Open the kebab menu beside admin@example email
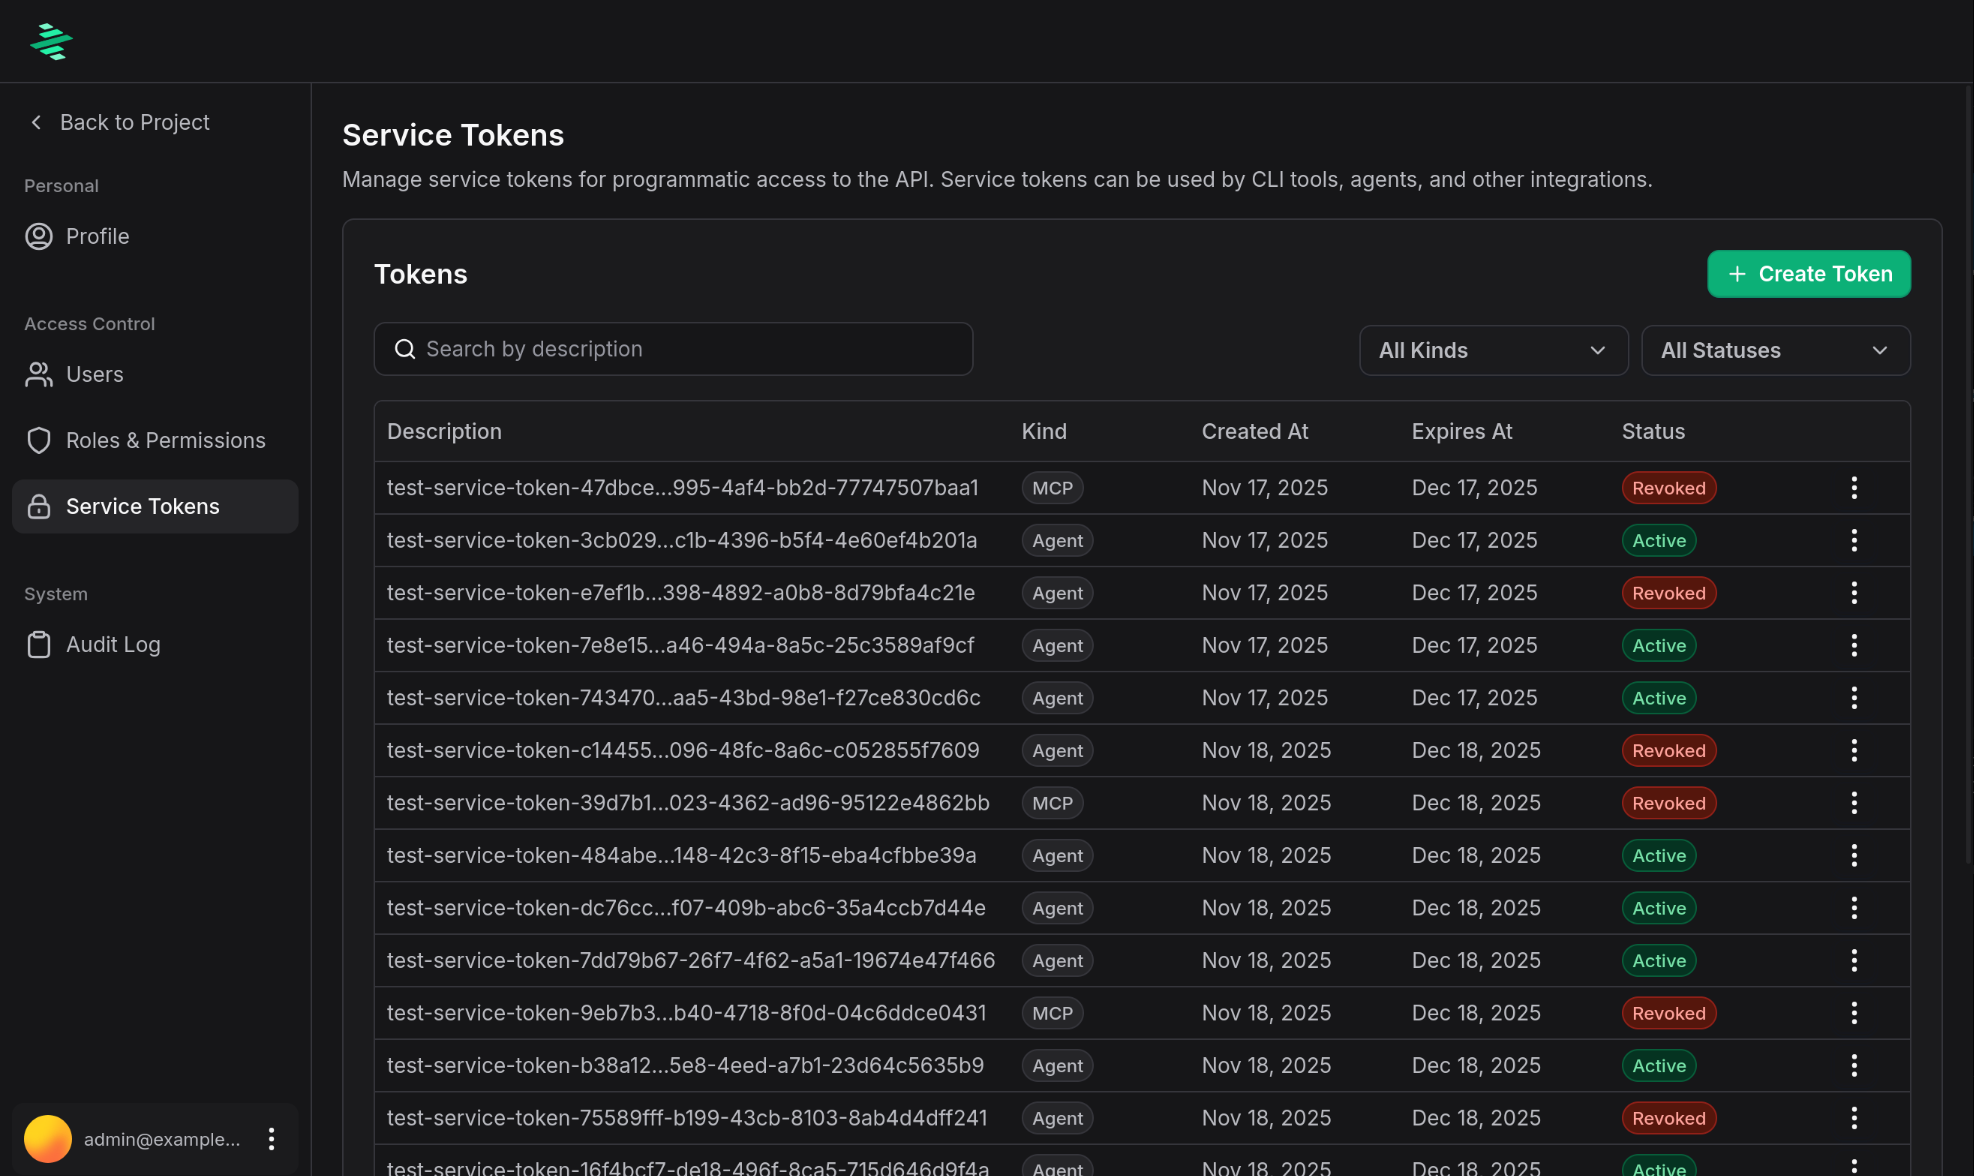Image resolution: width=1974 pixels, height=1176 pixels. (271, 1138)
